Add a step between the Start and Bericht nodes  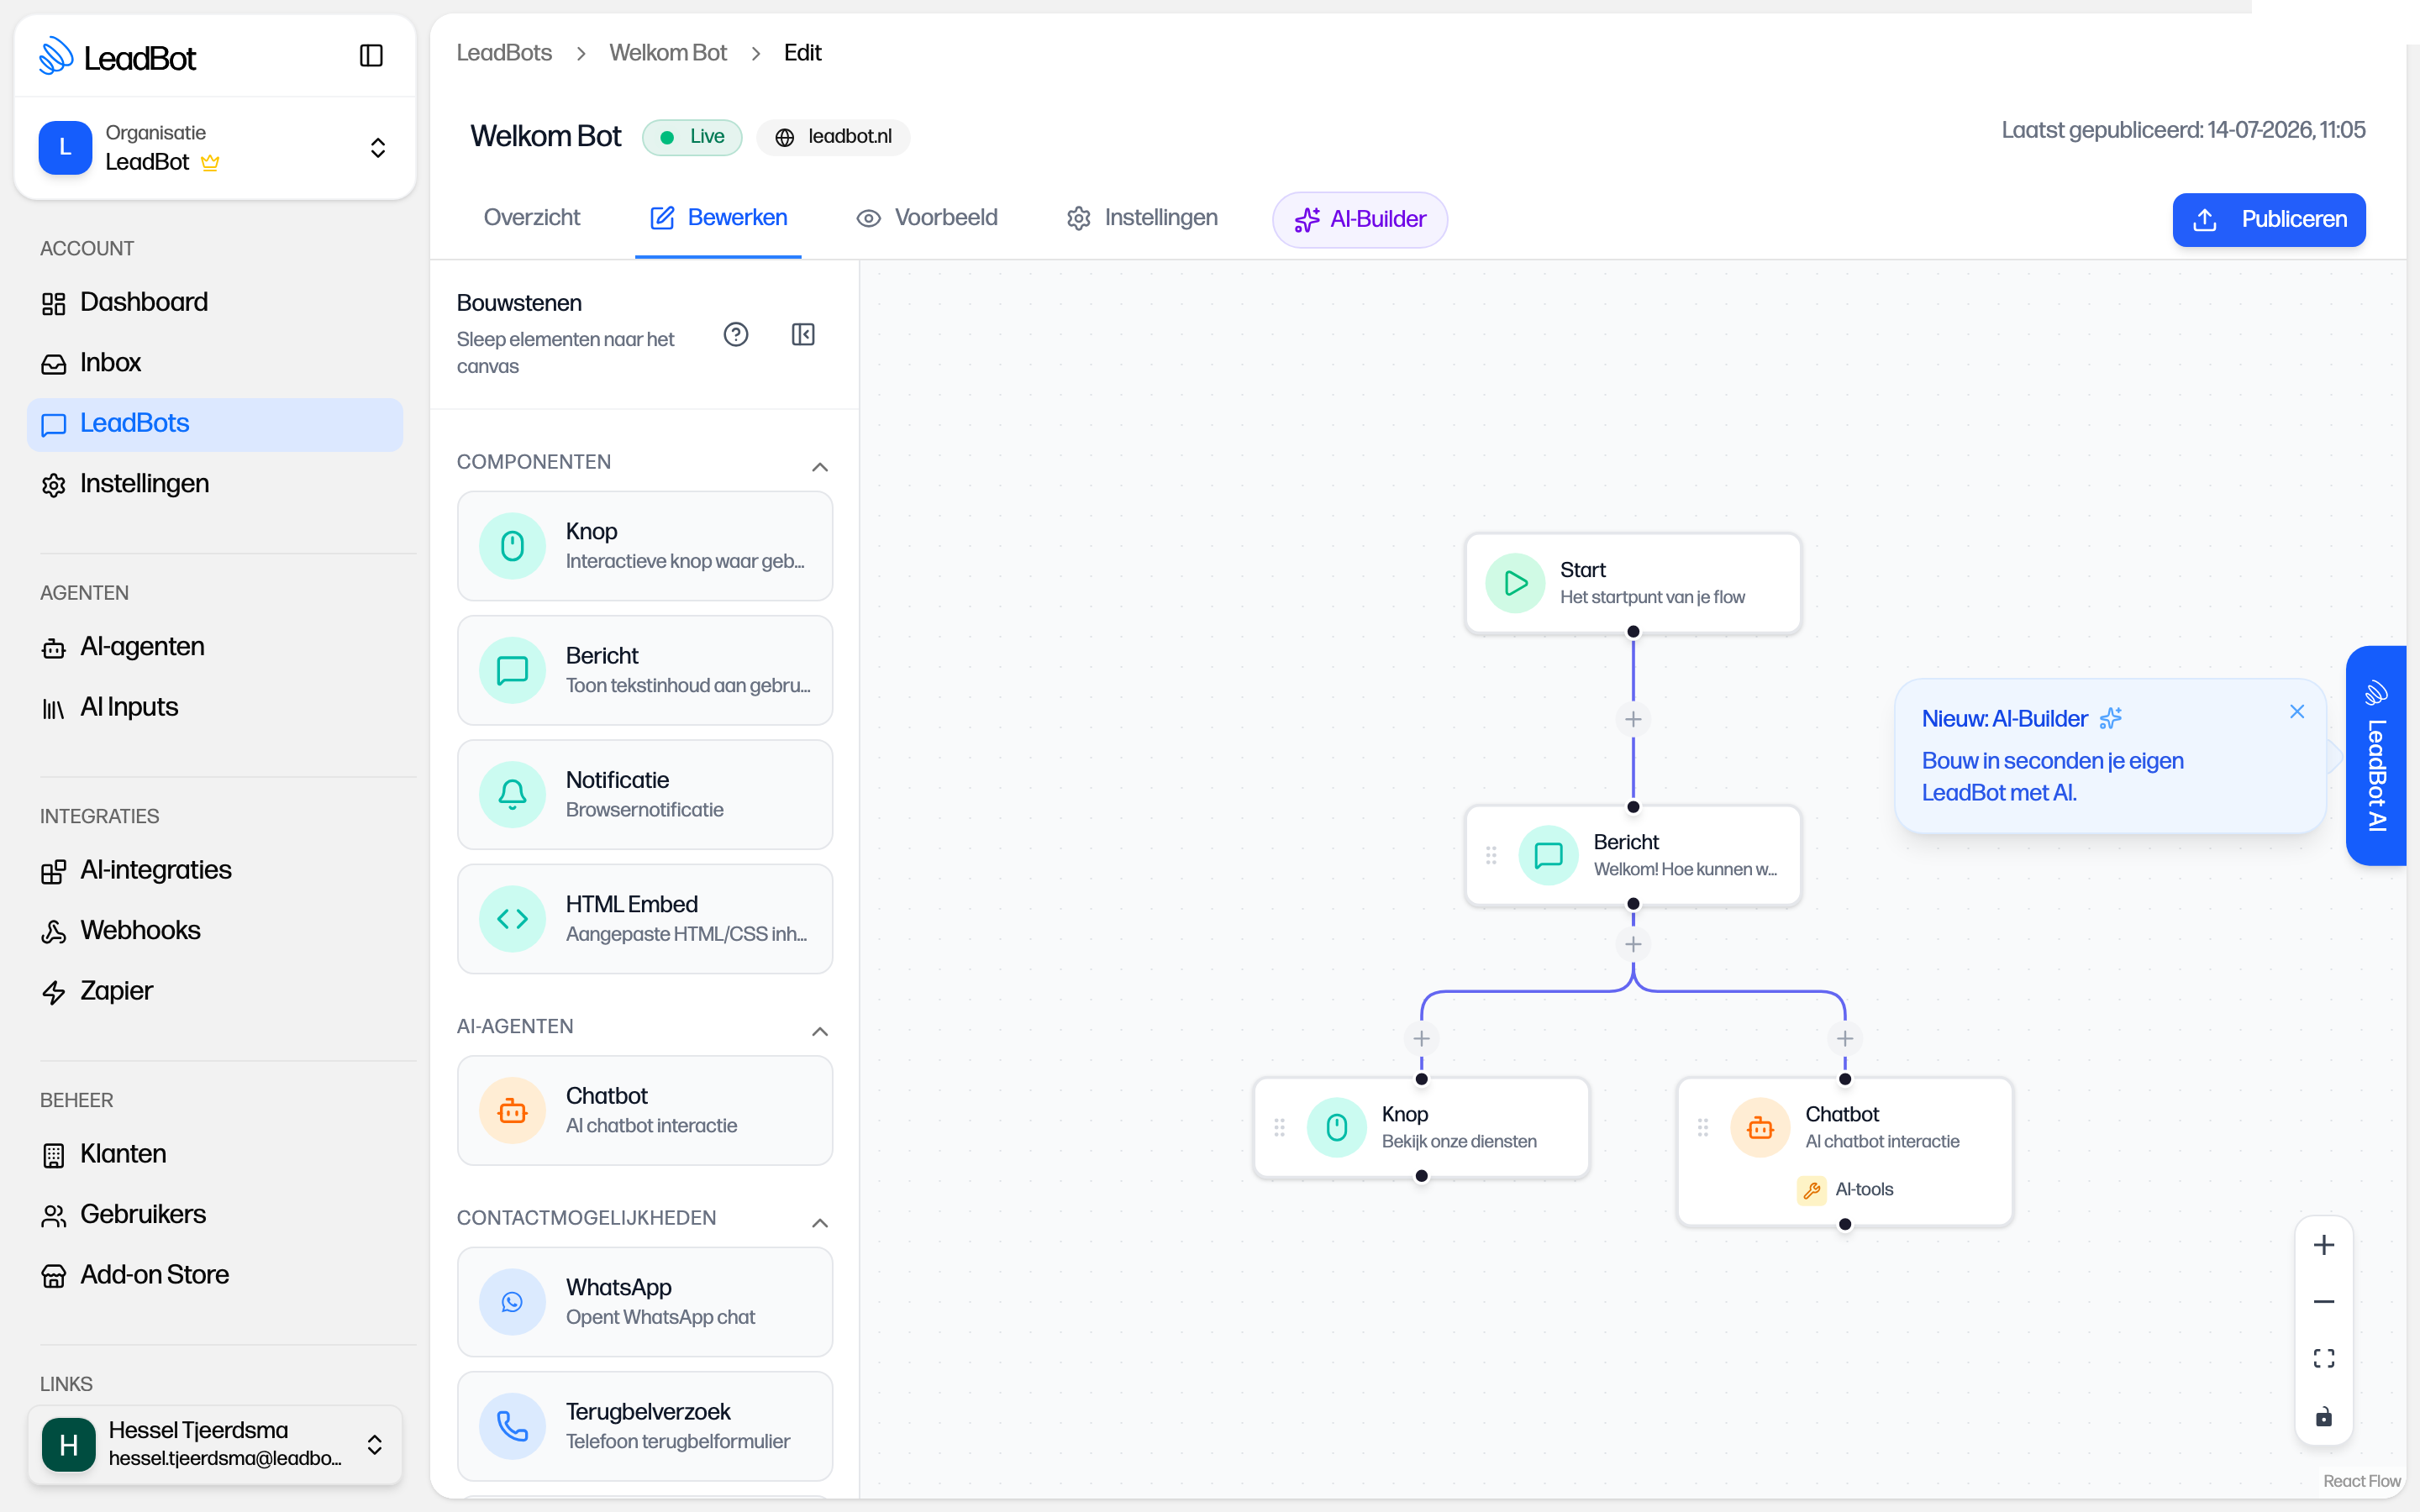click(x=1633, y=719)
